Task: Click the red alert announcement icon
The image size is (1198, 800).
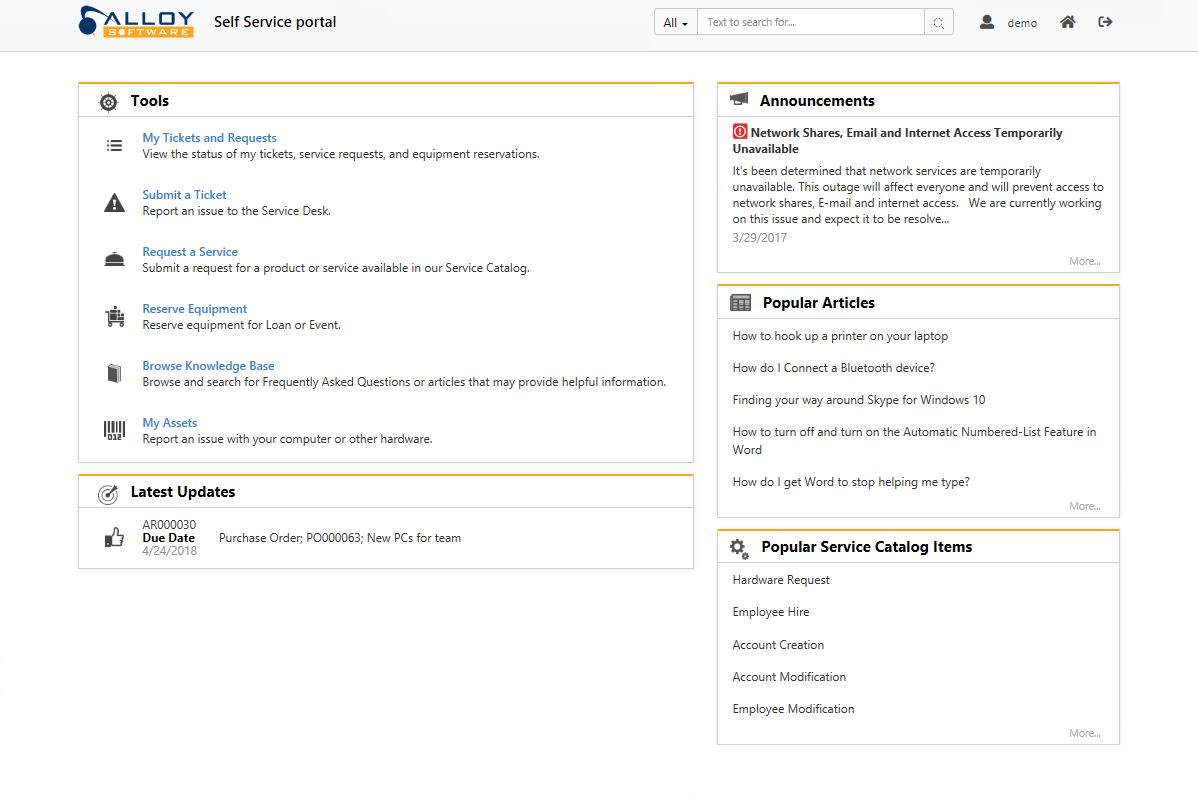Action: 740,131
